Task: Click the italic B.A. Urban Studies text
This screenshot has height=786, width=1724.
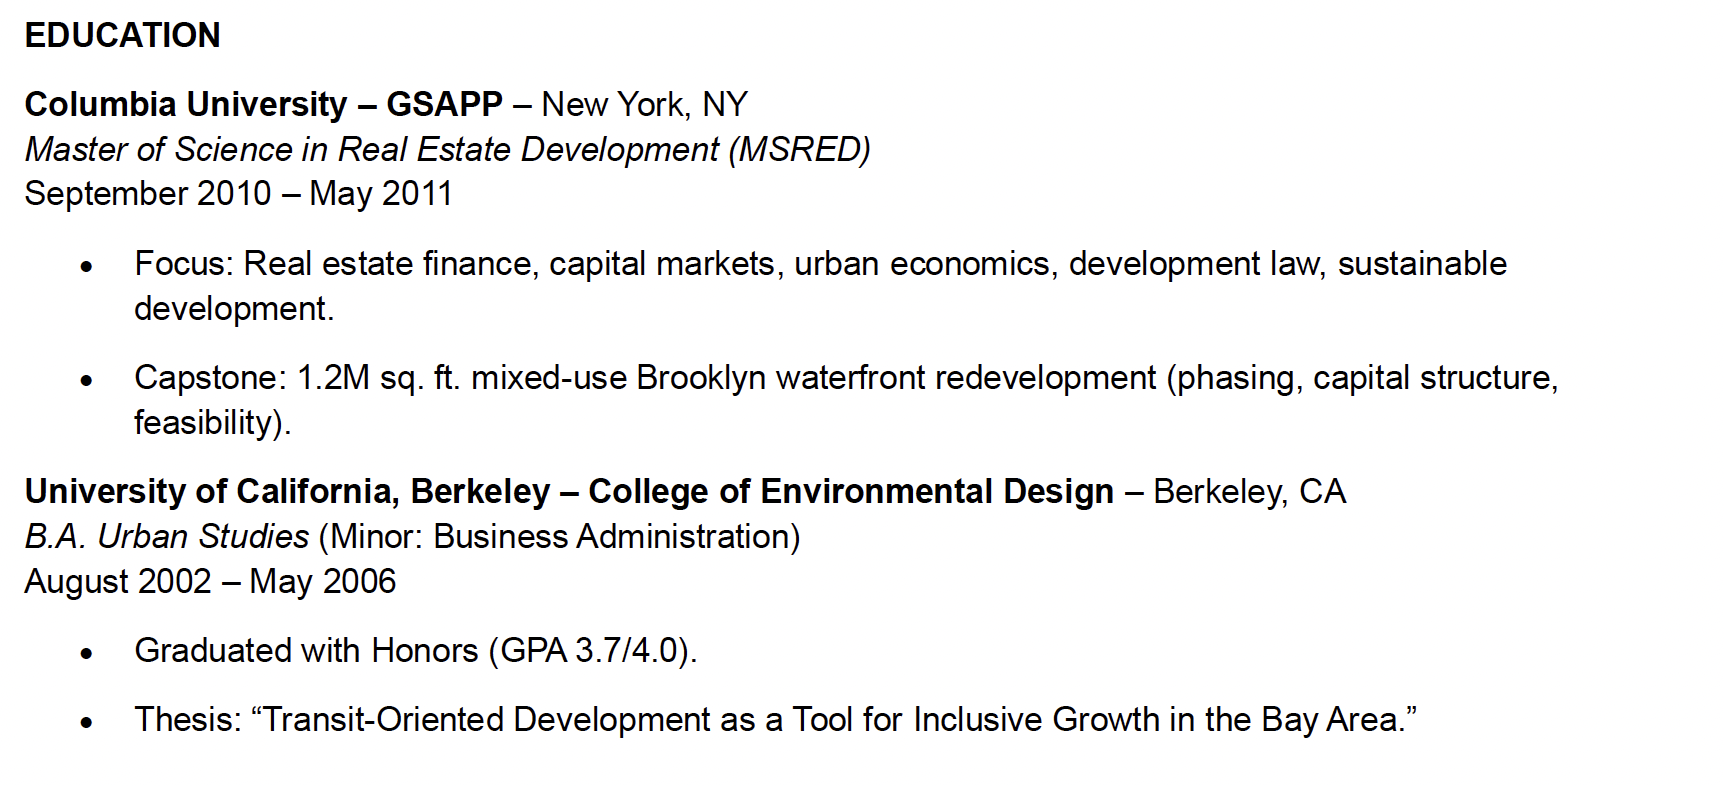Action: coord(167,537)
